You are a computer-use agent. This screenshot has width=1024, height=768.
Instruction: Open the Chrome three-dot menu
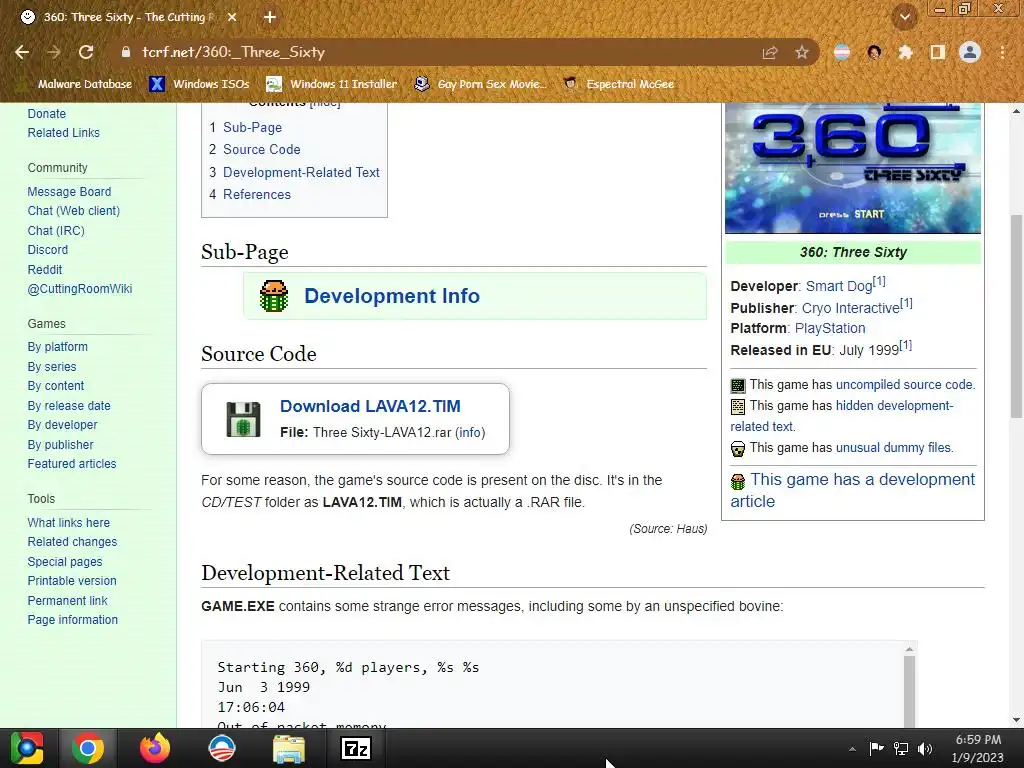pyautogui.click(x=1002, y=52)
